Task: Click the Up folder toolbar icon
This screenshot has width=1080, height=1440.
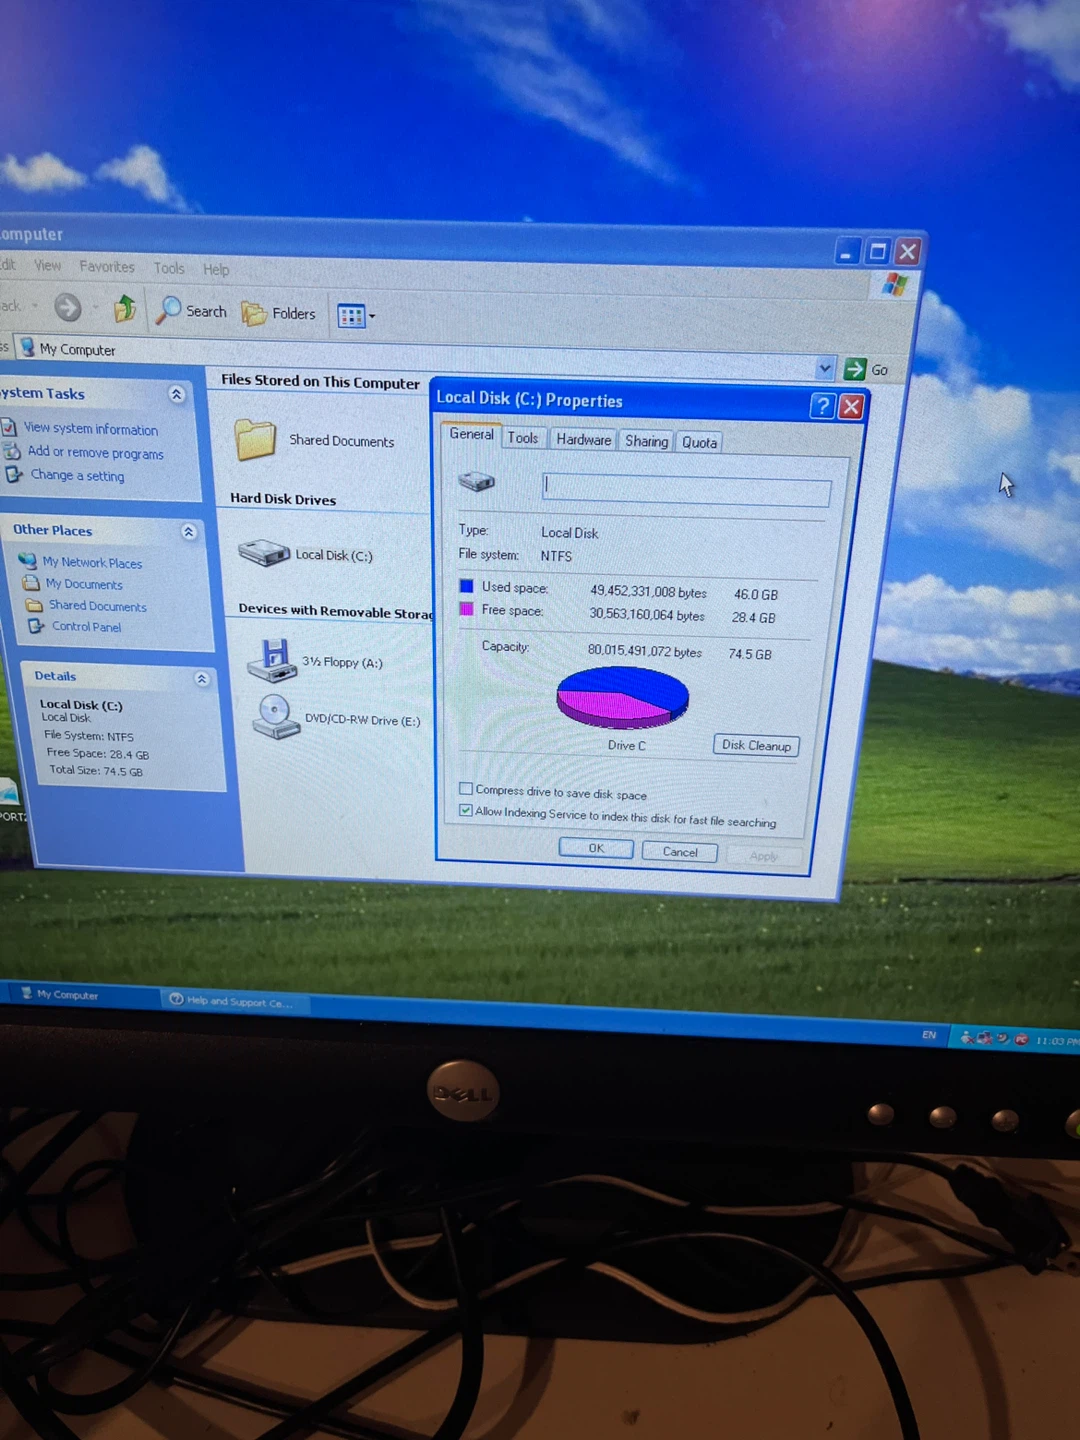Action: point(124,308)
